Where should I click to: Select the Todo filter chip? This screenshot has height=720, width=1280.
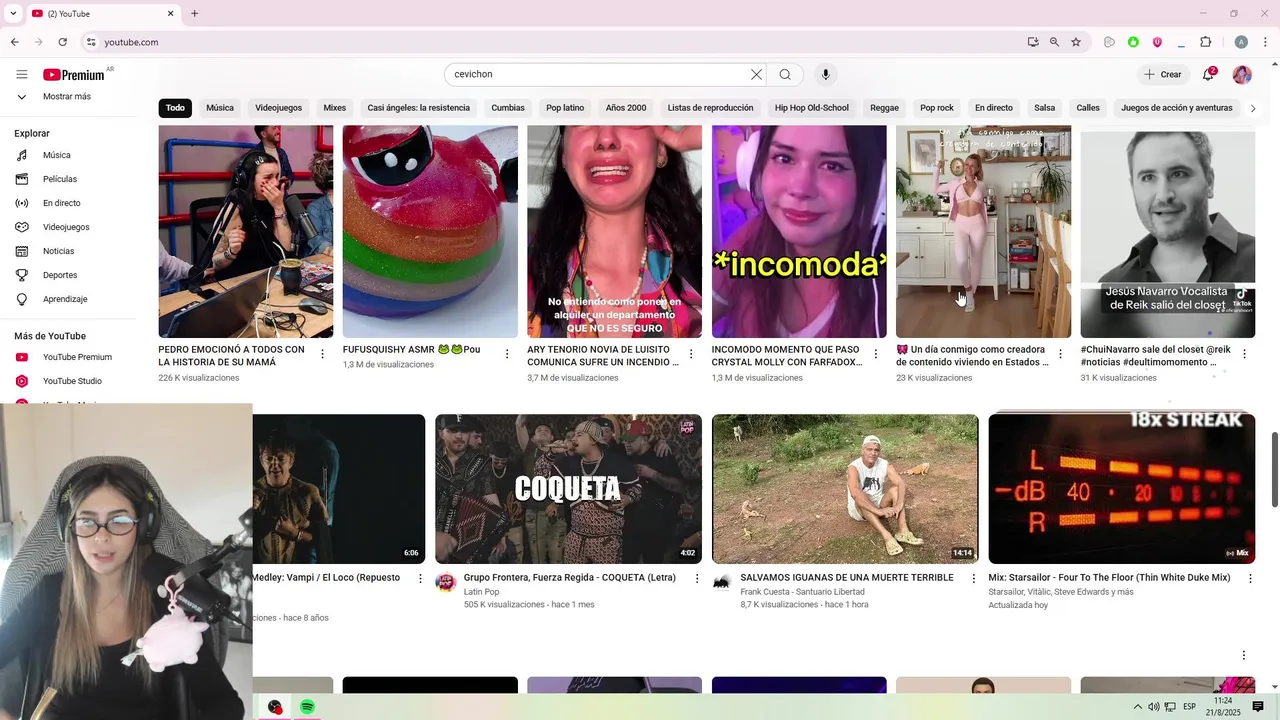(x=175, y=108)
